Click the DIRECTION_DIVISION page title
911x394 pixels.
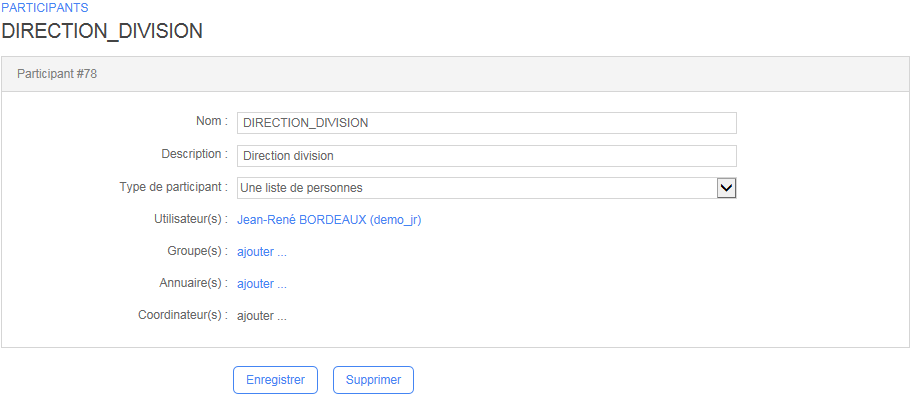[102, 31]
